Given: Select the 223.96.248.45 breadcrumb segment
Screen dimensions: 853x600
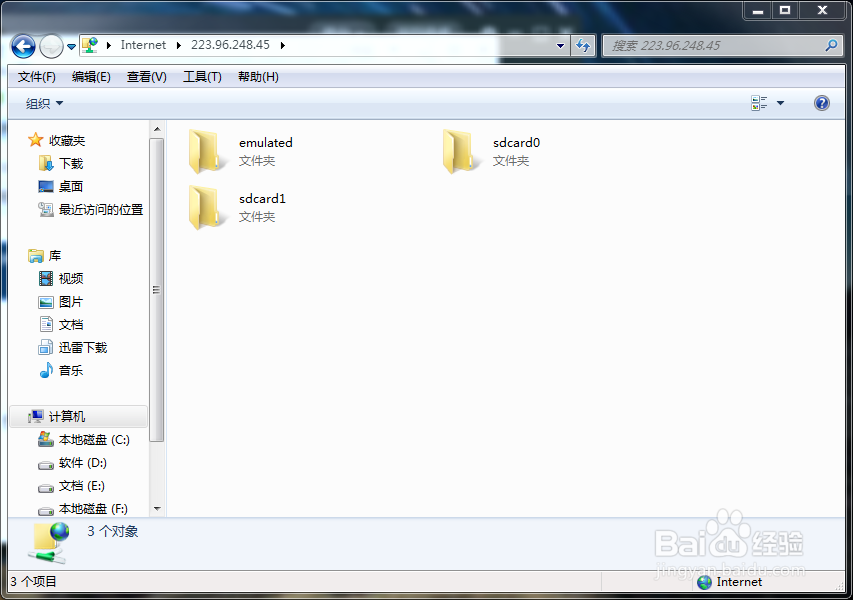Looking at the screenshot, I should pyautogui.click(x=230, y=45).
